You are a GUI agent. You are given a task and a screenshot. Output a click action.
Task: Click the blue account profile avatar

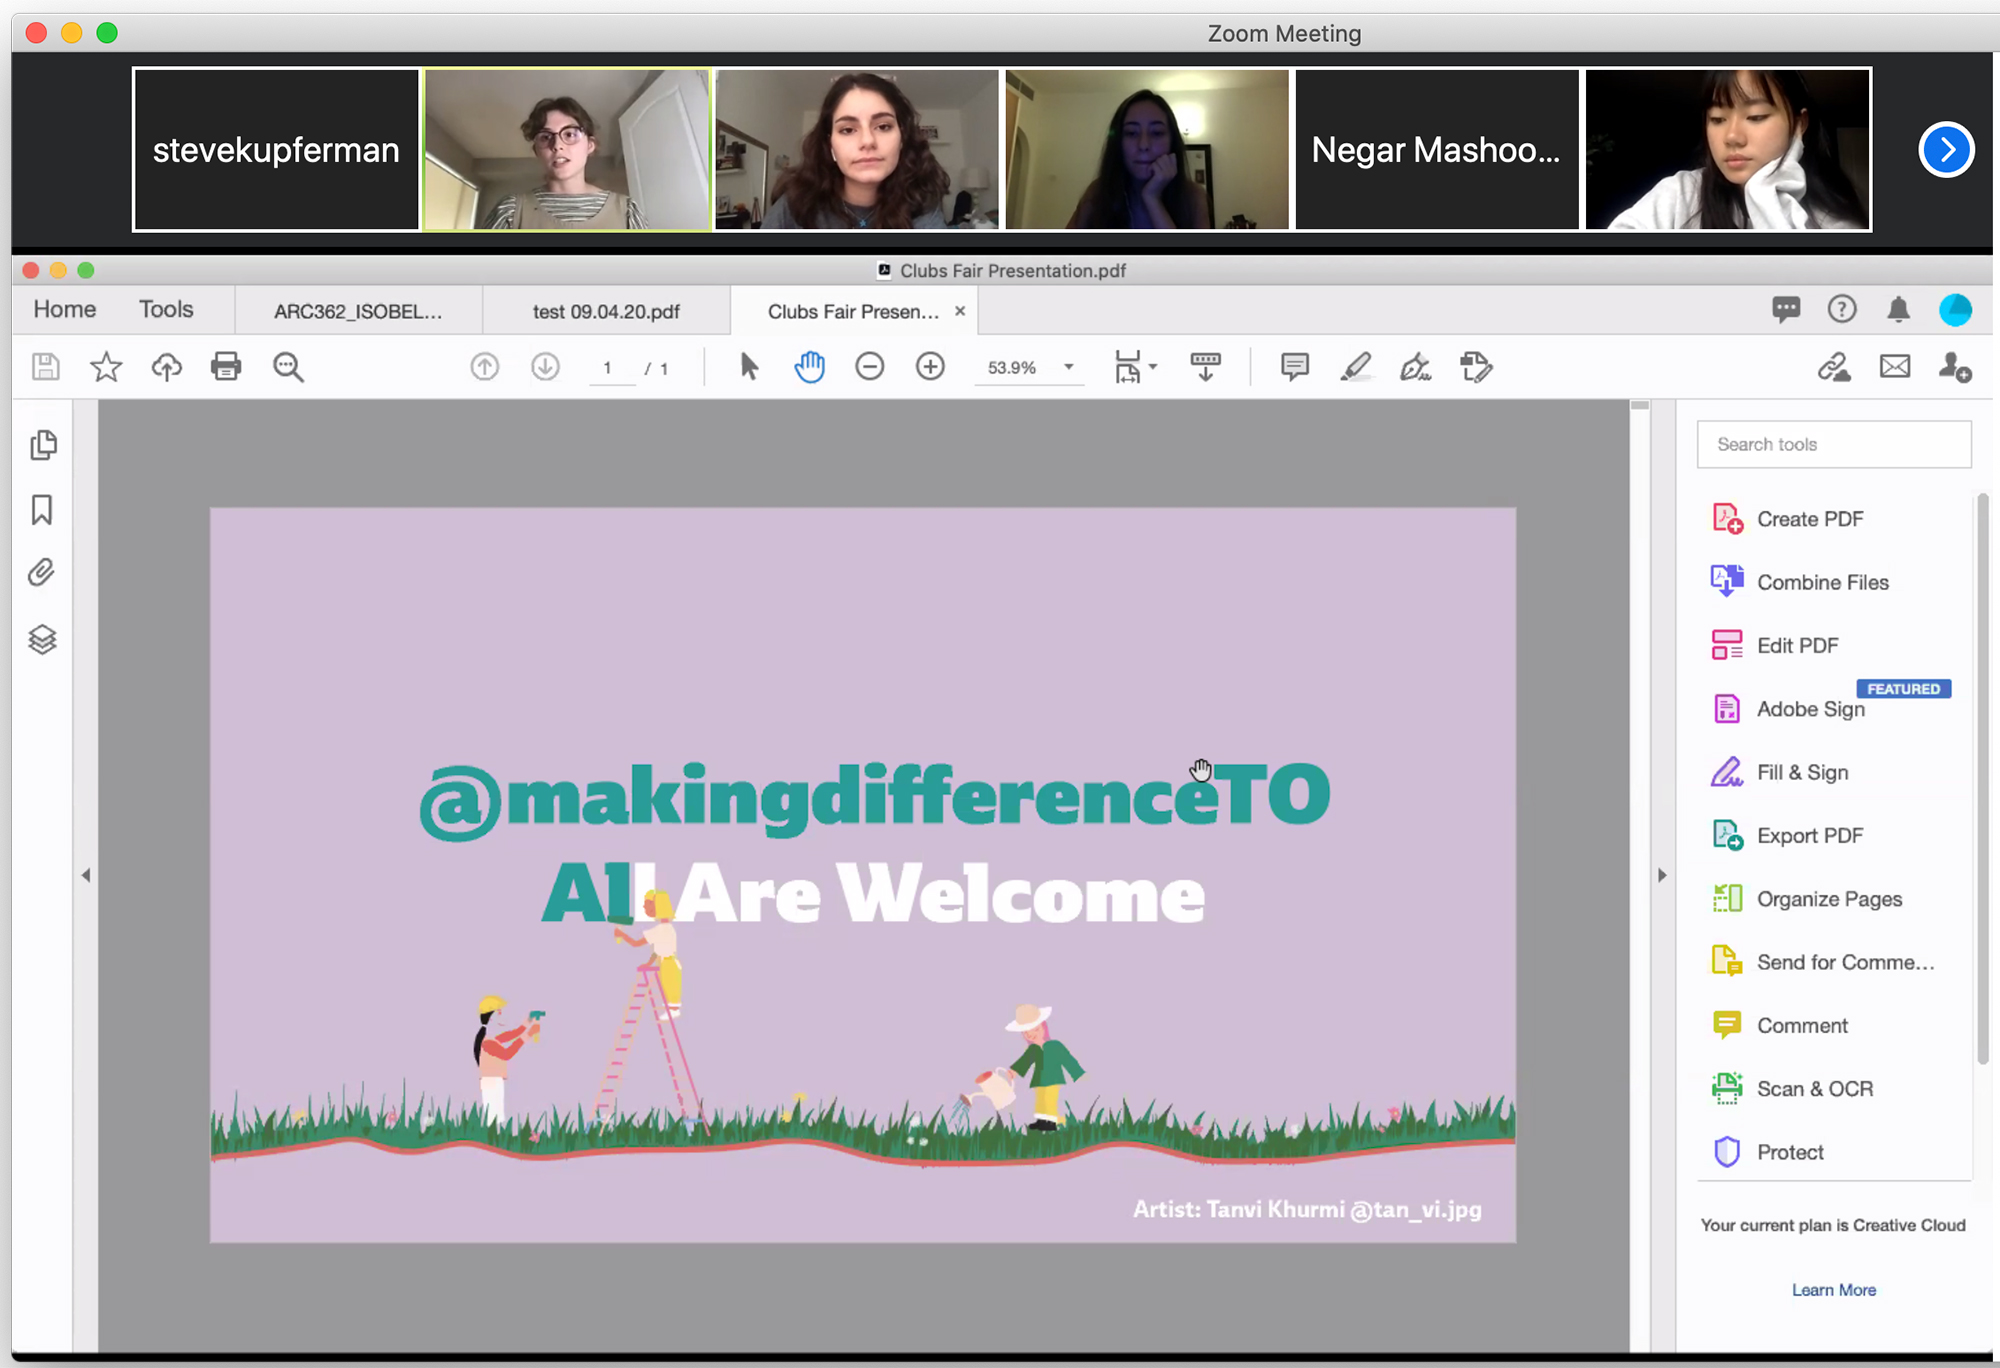1955,309
